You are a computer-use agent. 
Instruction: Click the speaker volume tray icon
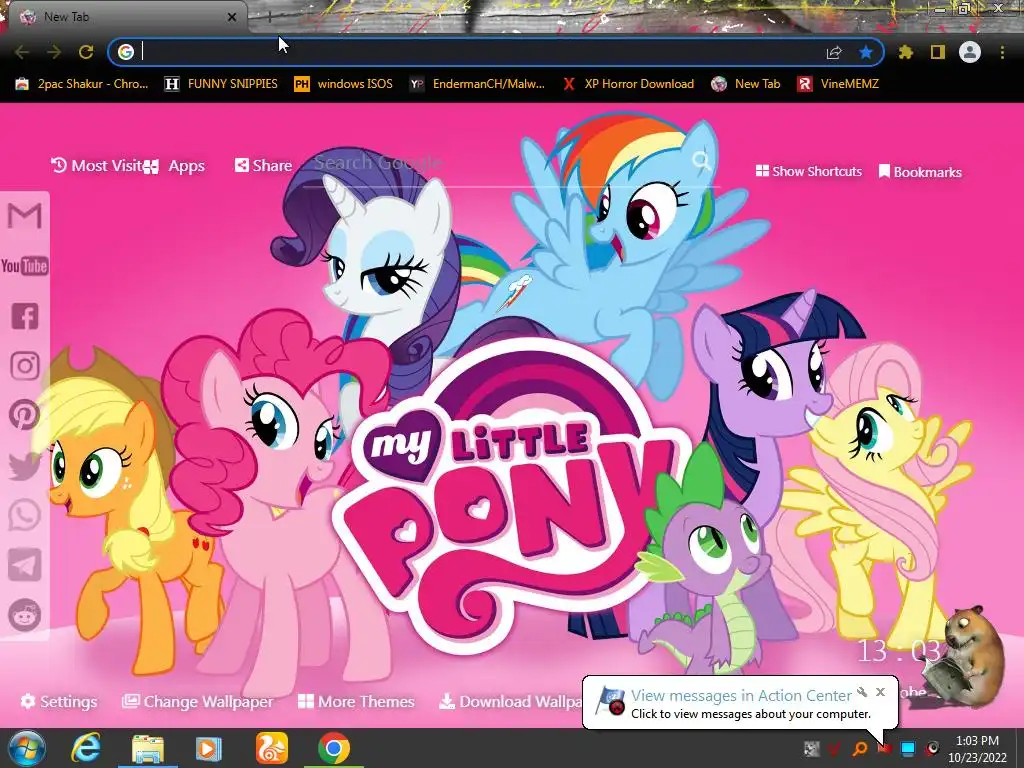933,748
